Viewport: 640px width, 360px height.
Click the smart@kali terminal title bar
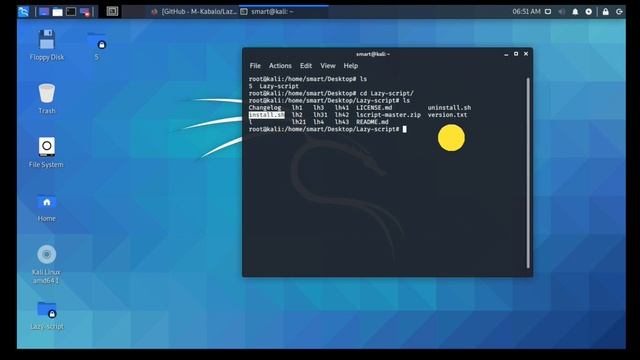pos(372,54)
